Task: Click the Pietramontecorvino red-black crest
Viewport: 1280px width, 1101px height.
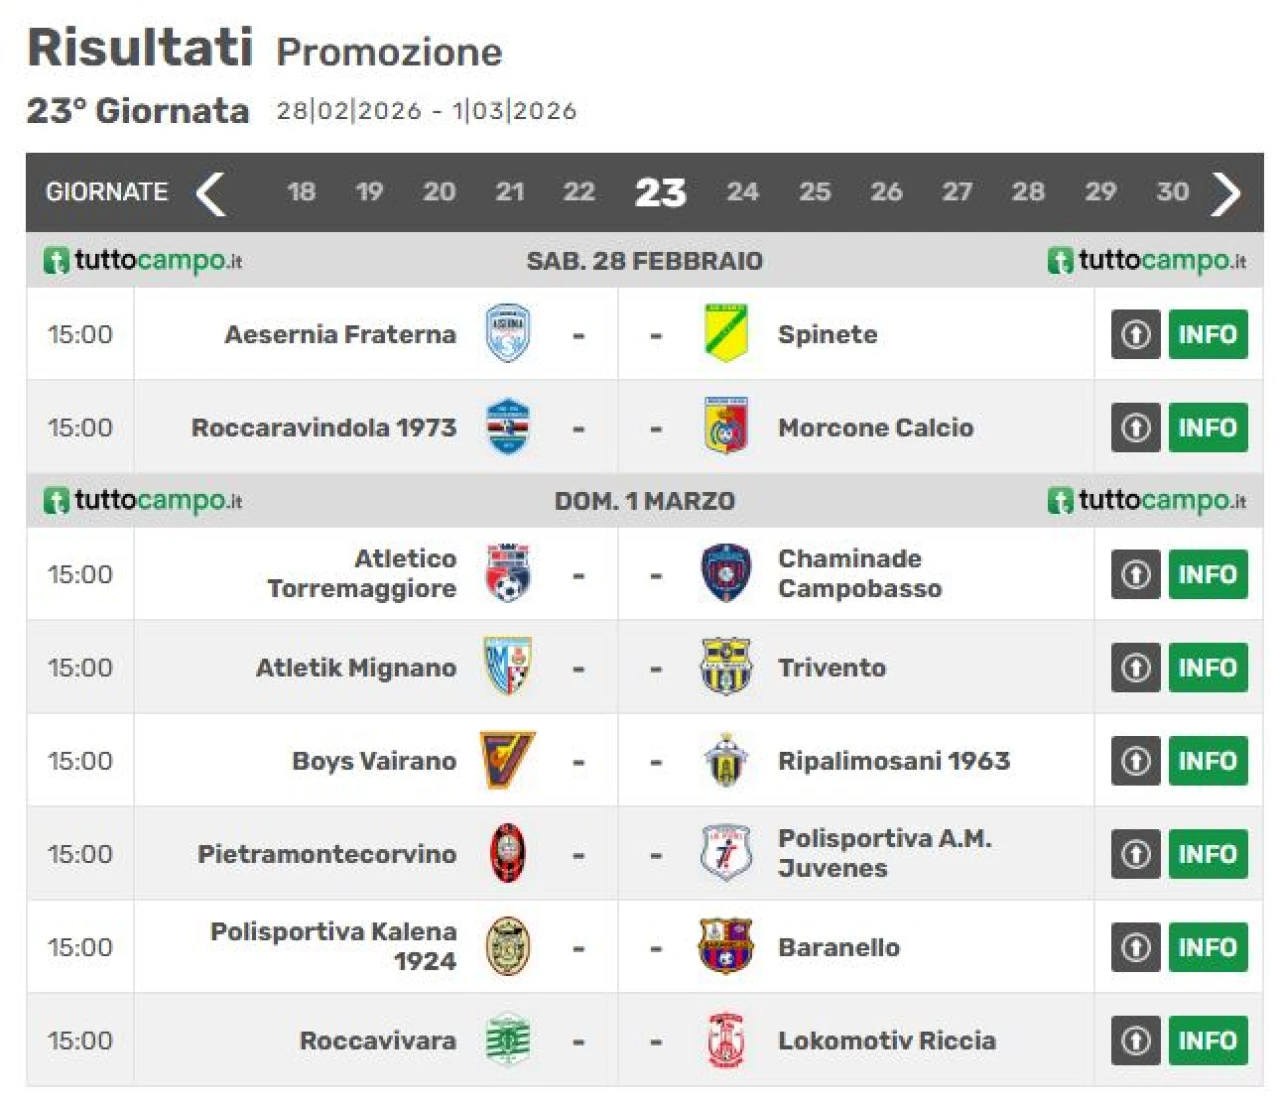Action: [x=508, y=854]
